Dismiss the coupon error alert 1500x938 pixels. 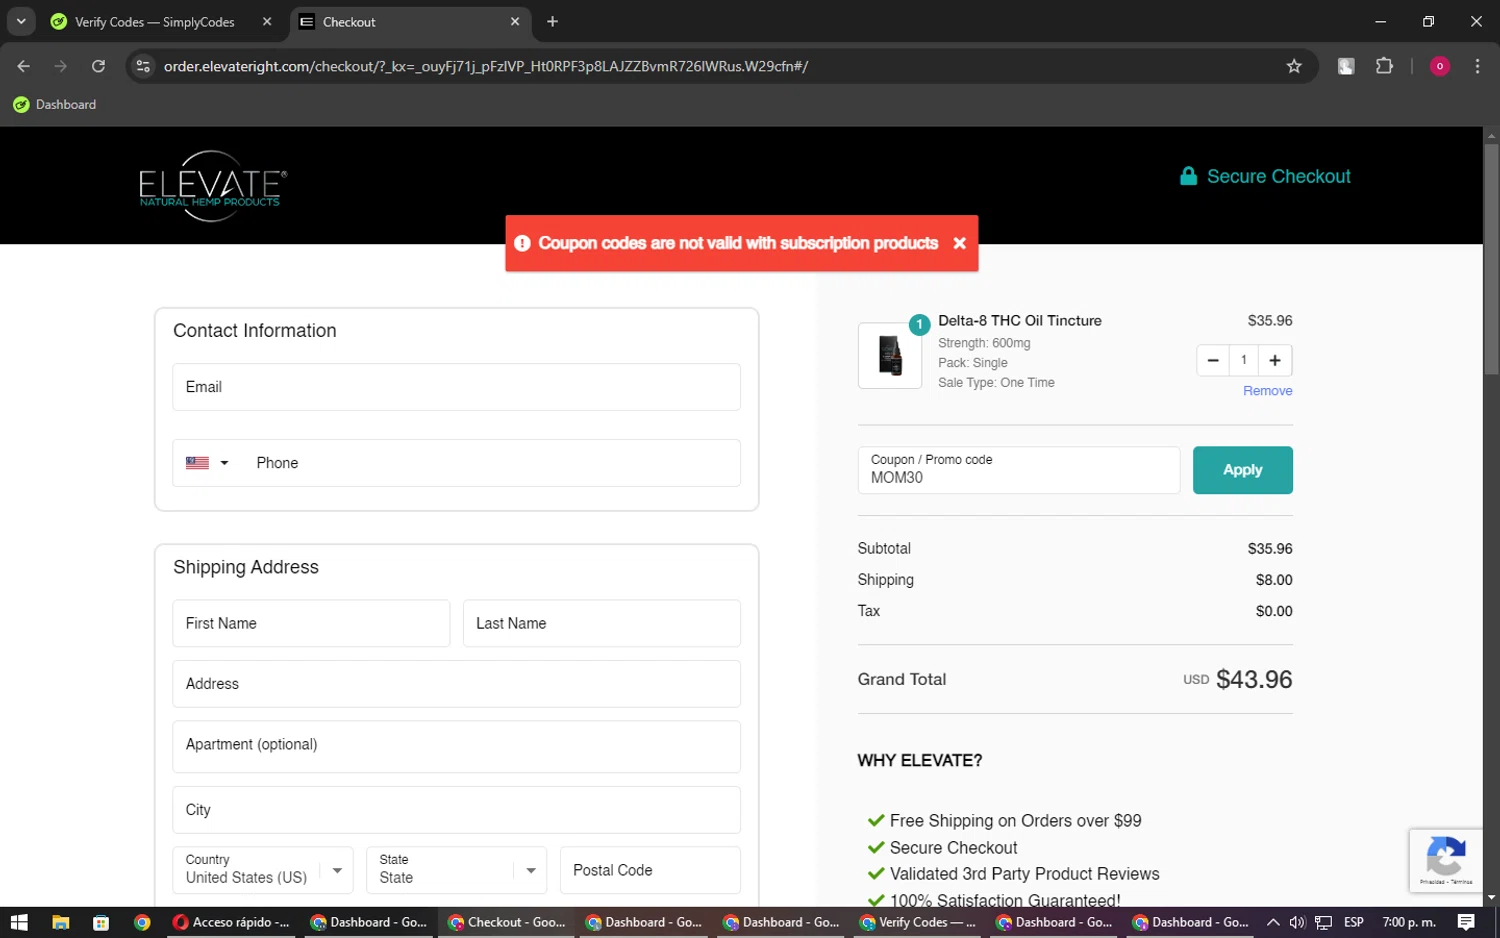959,243
